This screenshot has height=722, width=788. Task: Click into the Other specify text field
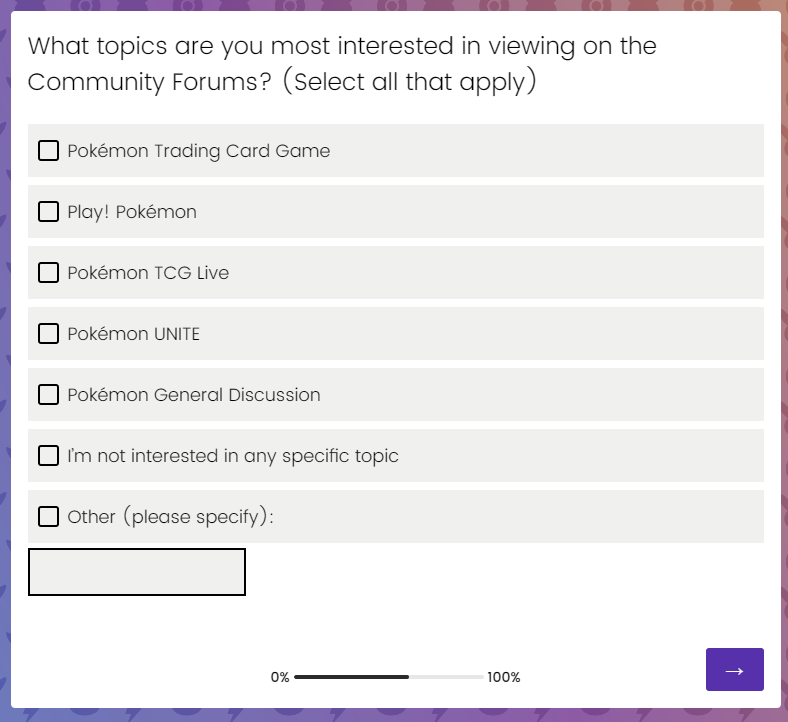(137, 572)
